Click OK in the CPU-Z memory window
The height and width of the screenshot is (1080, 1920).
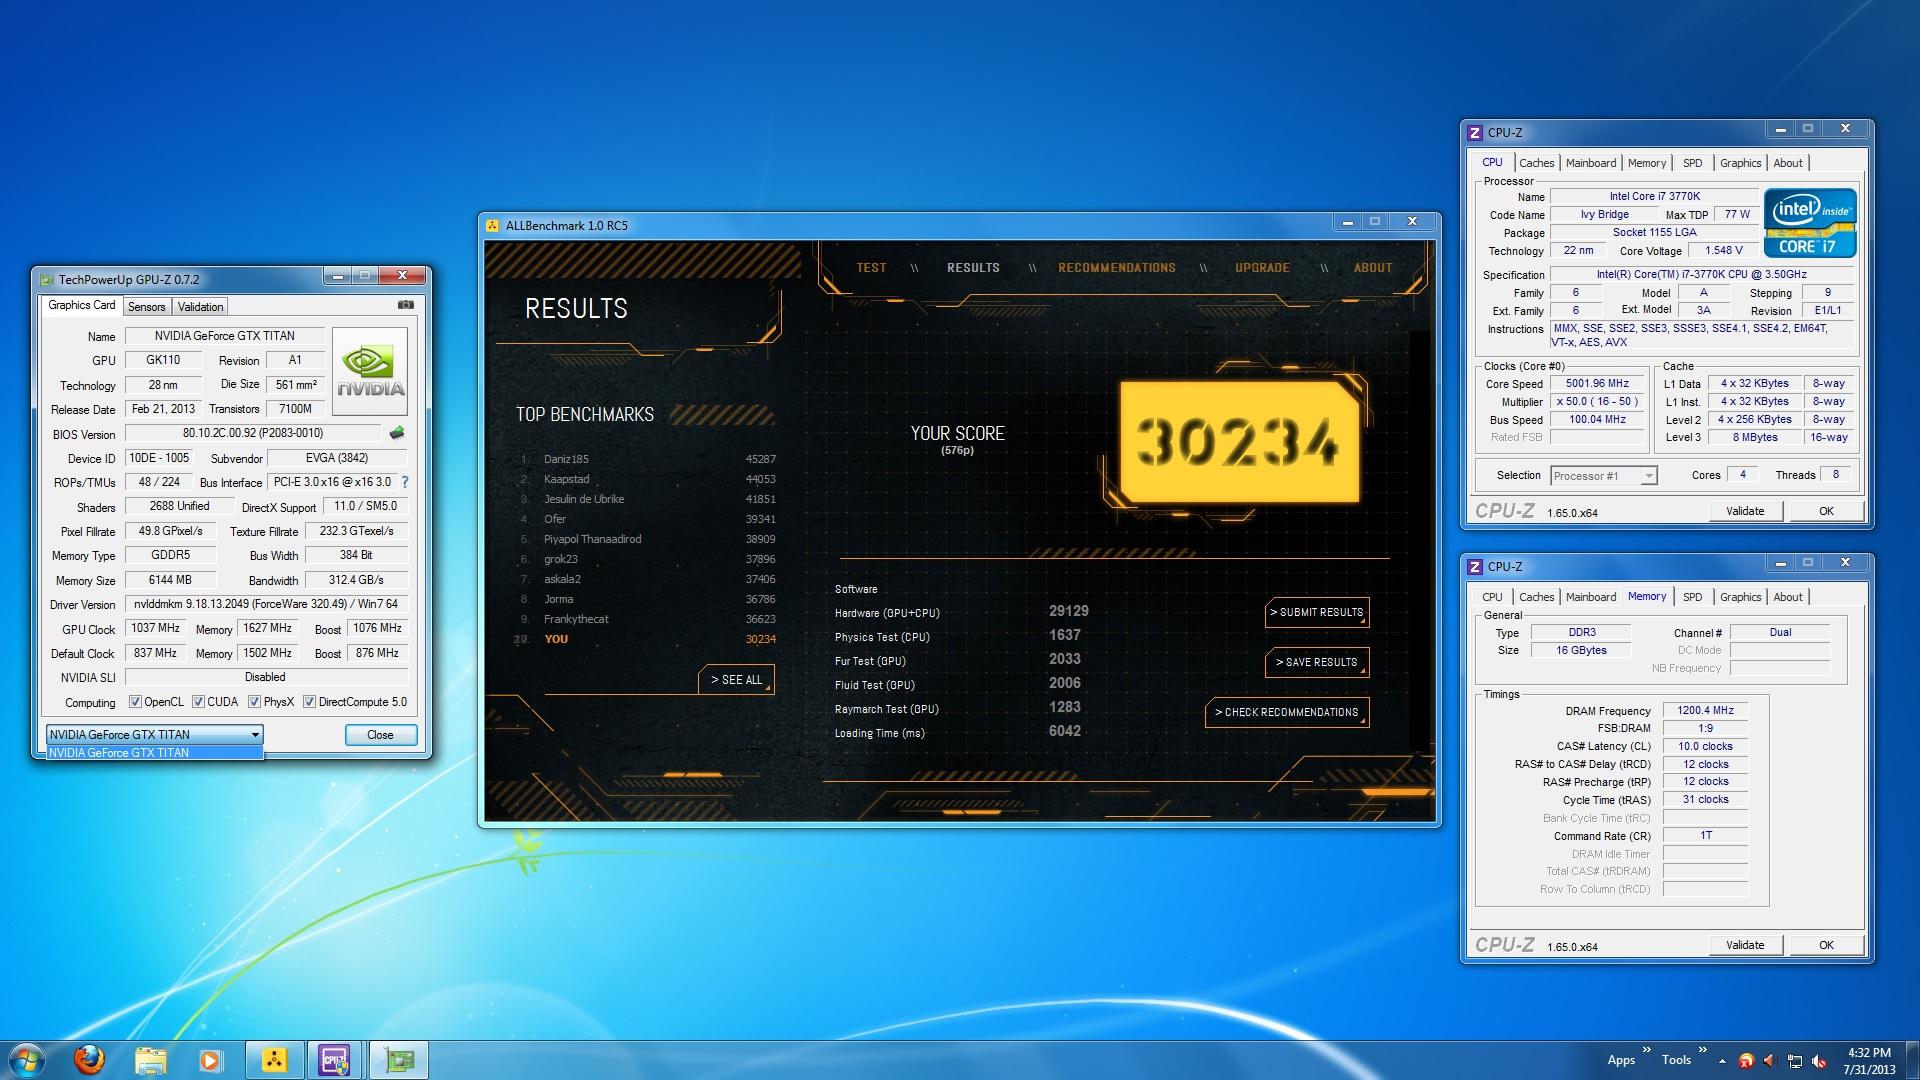pos(1826,945)
